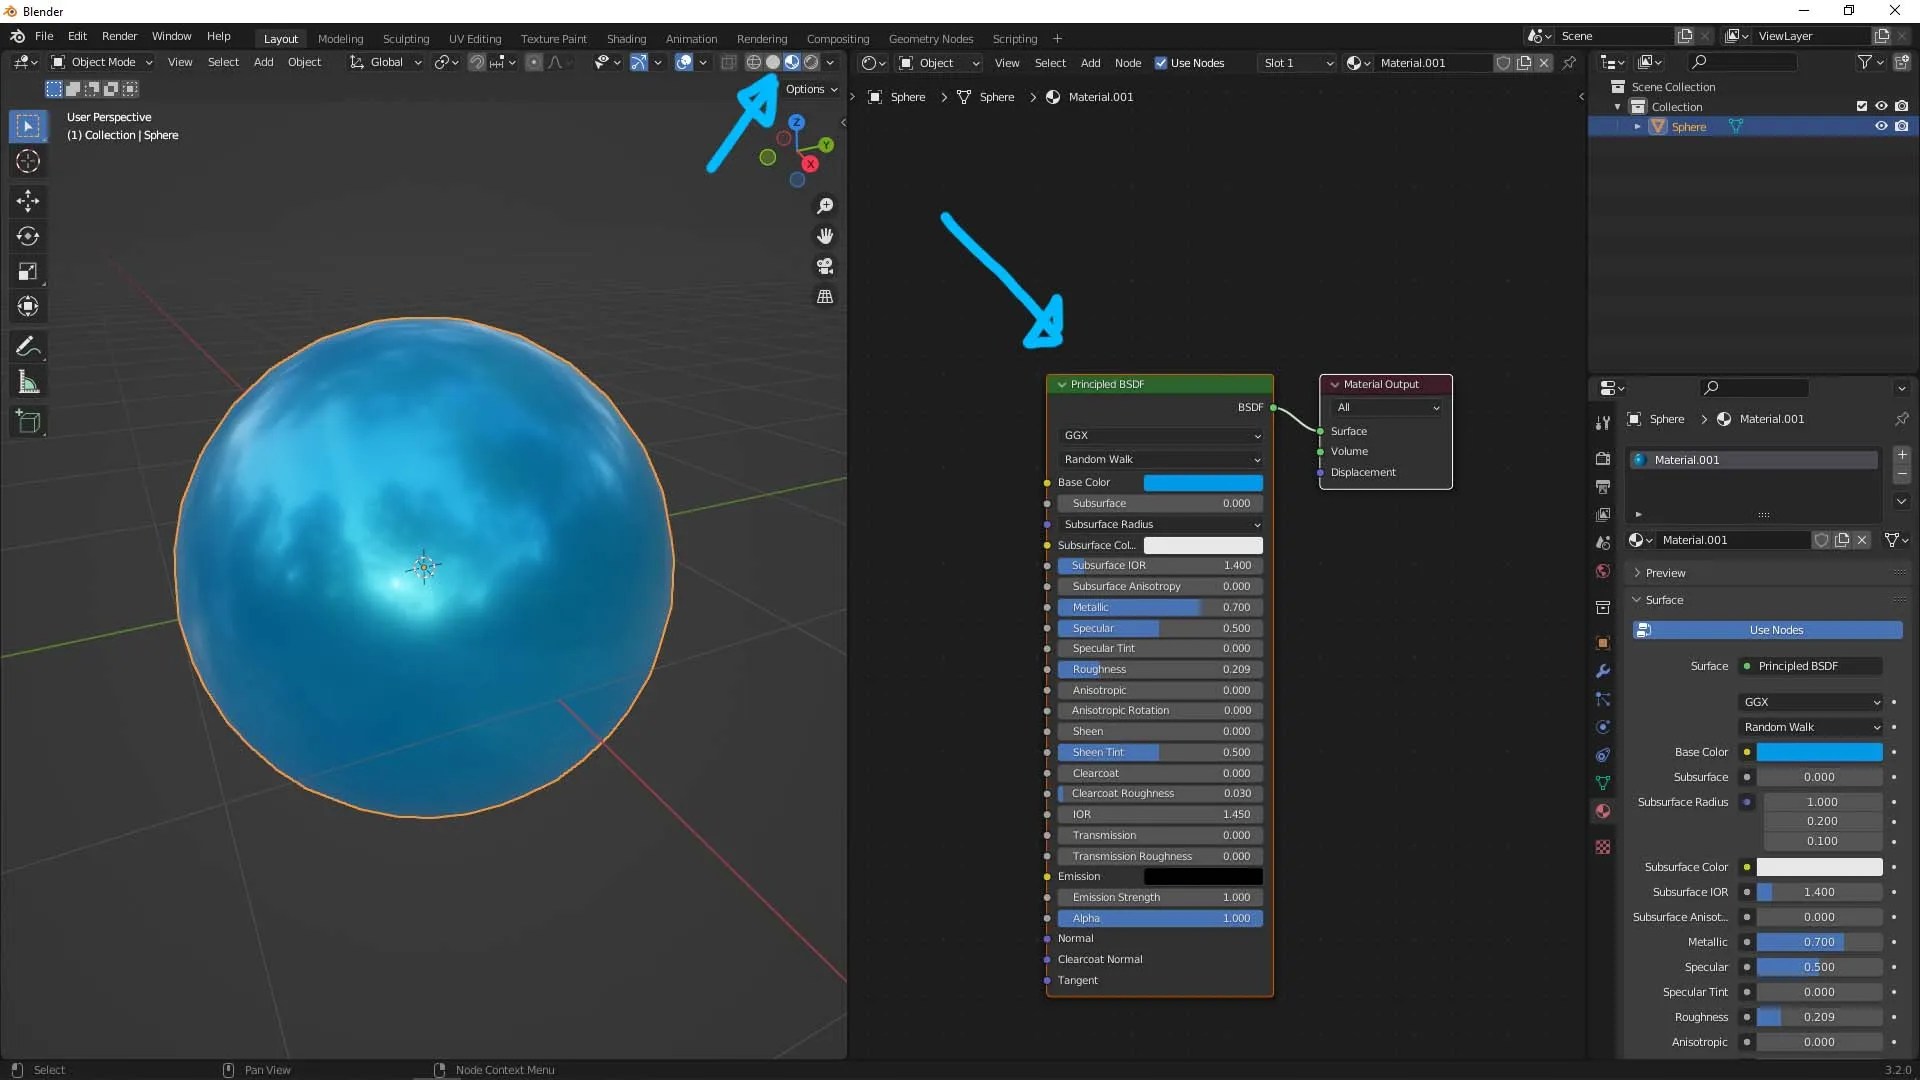Open the Render menu

point(119,36)
